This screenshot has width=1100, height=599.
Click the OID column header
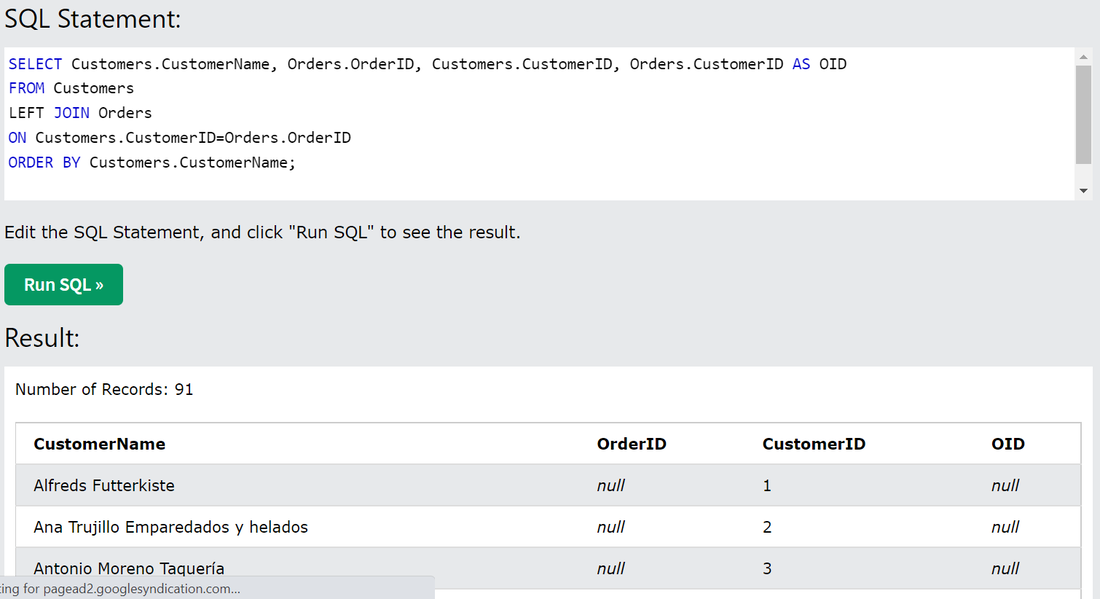pyautogui.click(x=1008, y=444)
